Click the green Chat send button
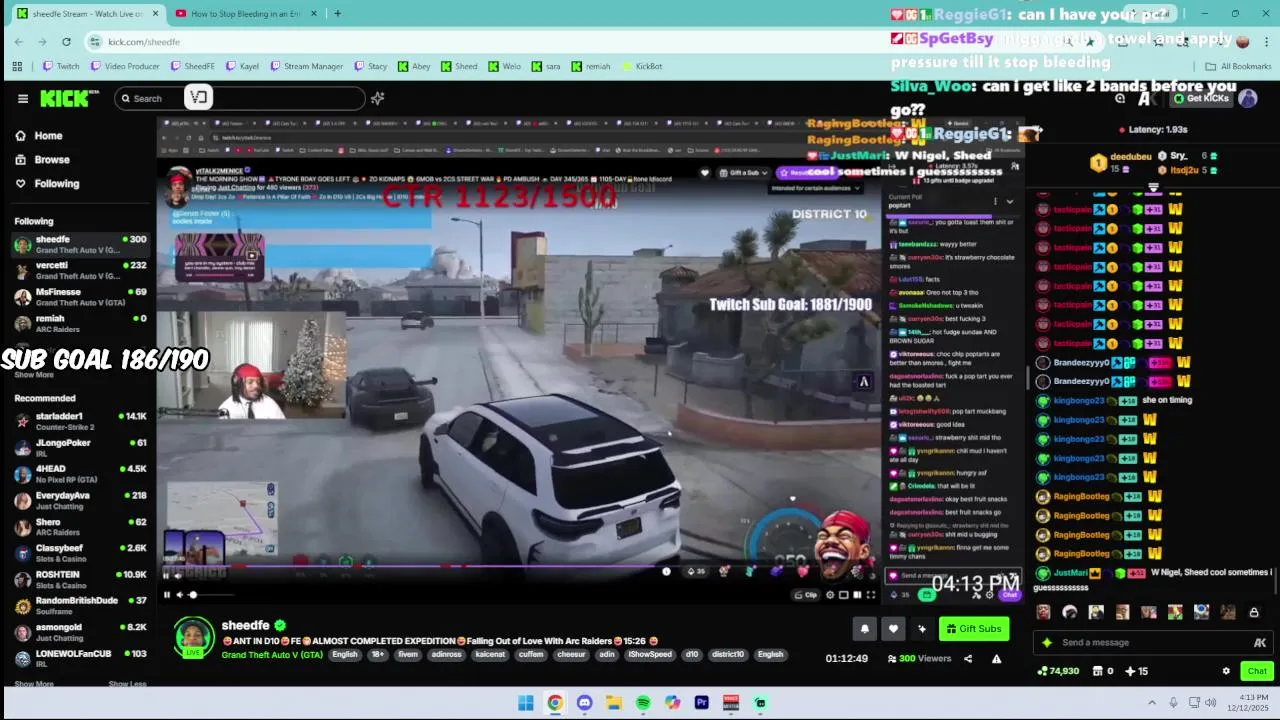The width and height of the screenshot is (1280, 720). tap(1257, 671)
